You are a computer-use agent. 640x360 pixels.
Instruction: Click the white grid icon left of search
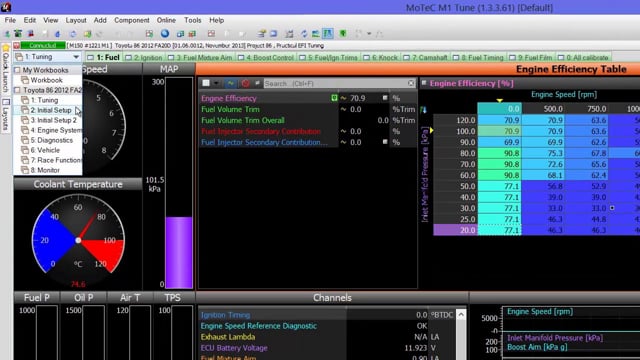pyautogui.click(x=206, y=83)
